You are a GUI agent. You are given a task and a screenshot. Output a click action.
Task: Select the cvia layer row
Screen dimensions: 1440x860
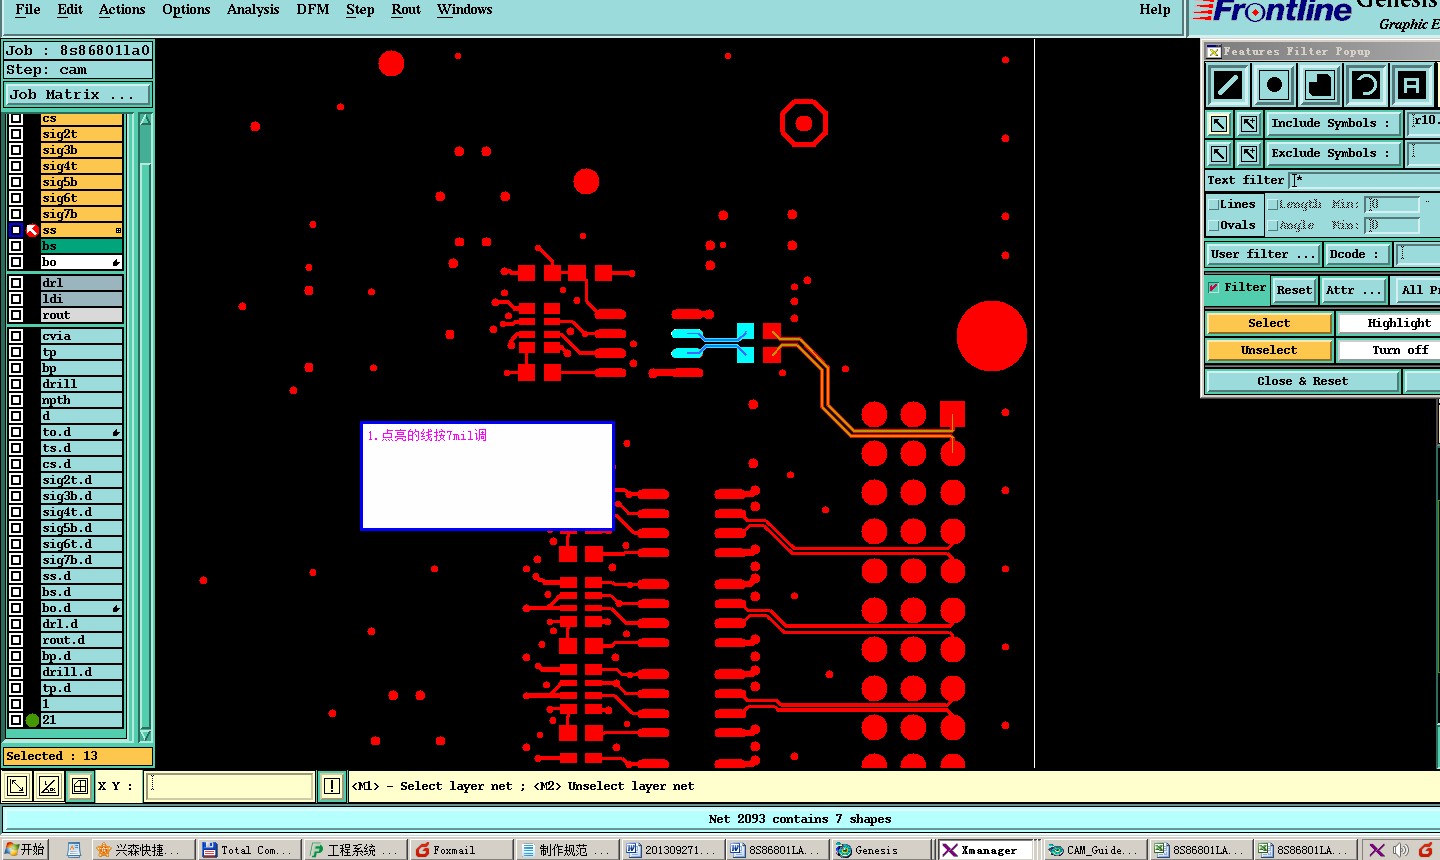pos(82,336)
